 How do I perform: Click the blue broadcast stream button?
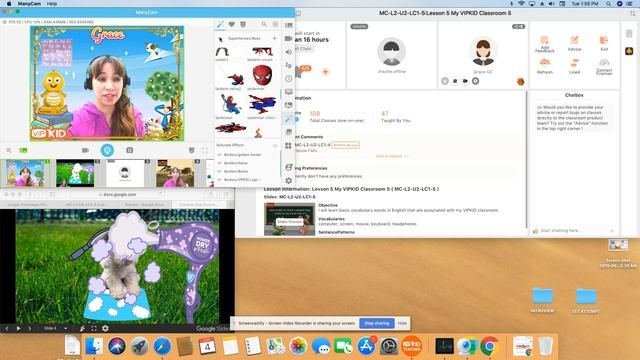[107, 150]
